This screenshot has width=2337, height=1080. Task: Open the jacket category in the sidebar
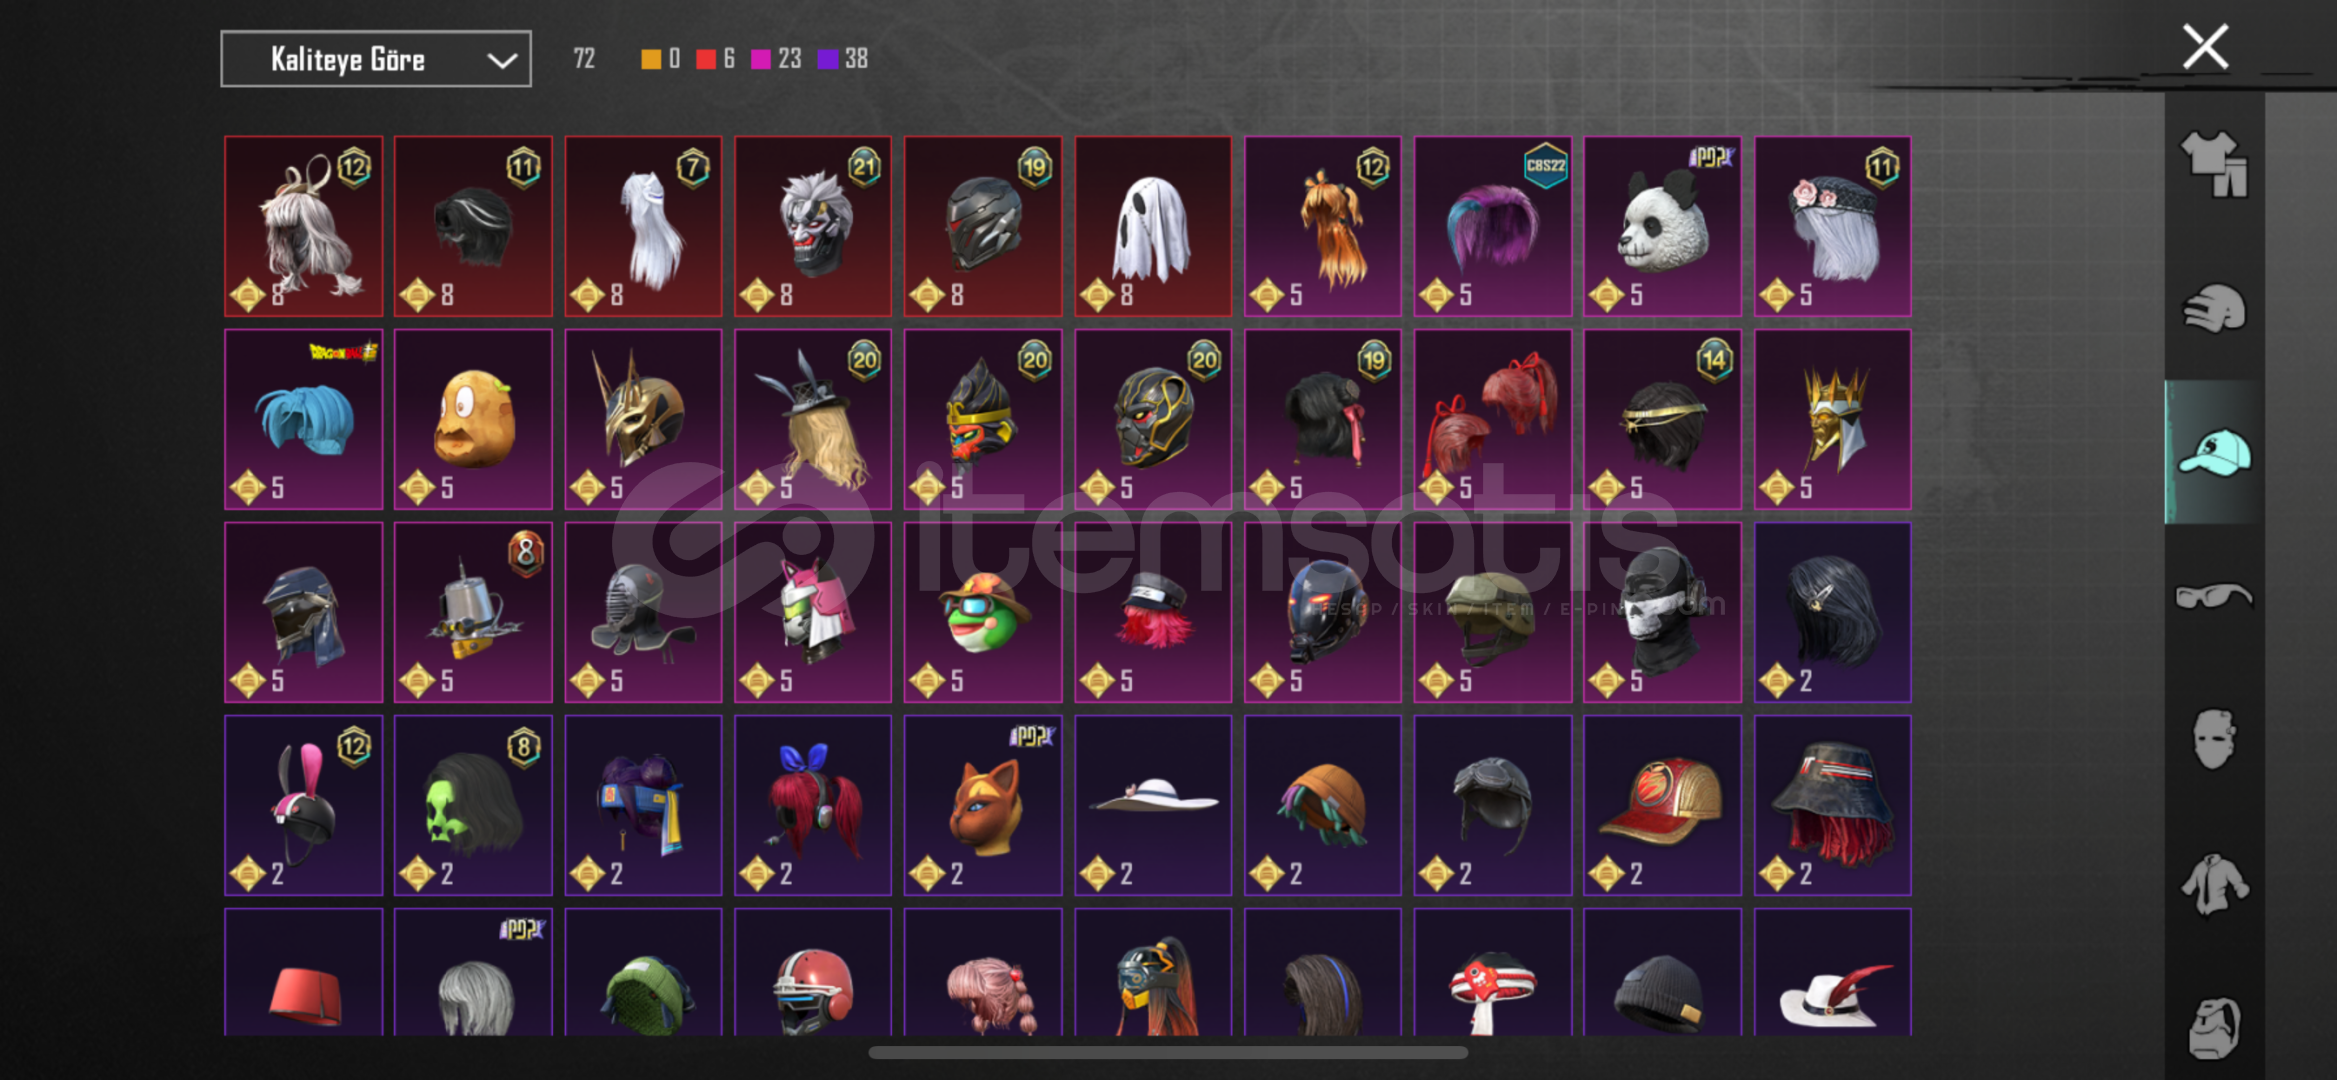[2214, 884]
